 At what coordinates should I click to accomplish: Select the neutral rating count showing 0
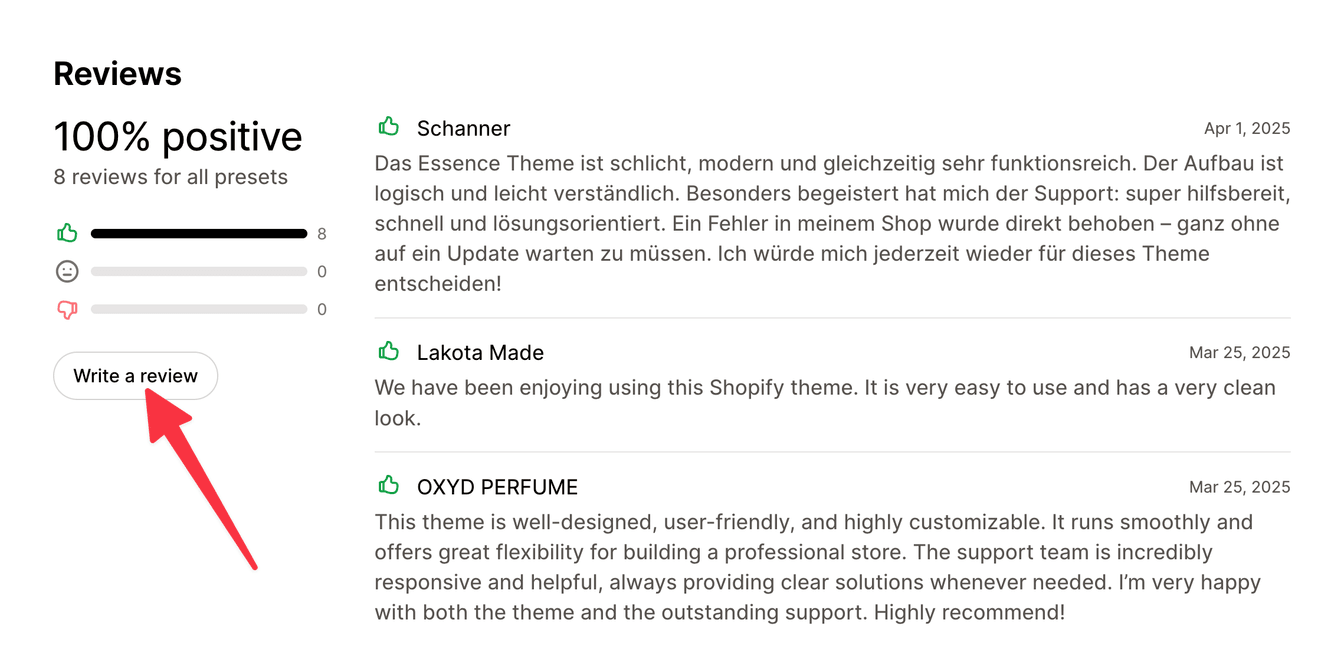tap(322, 270)
